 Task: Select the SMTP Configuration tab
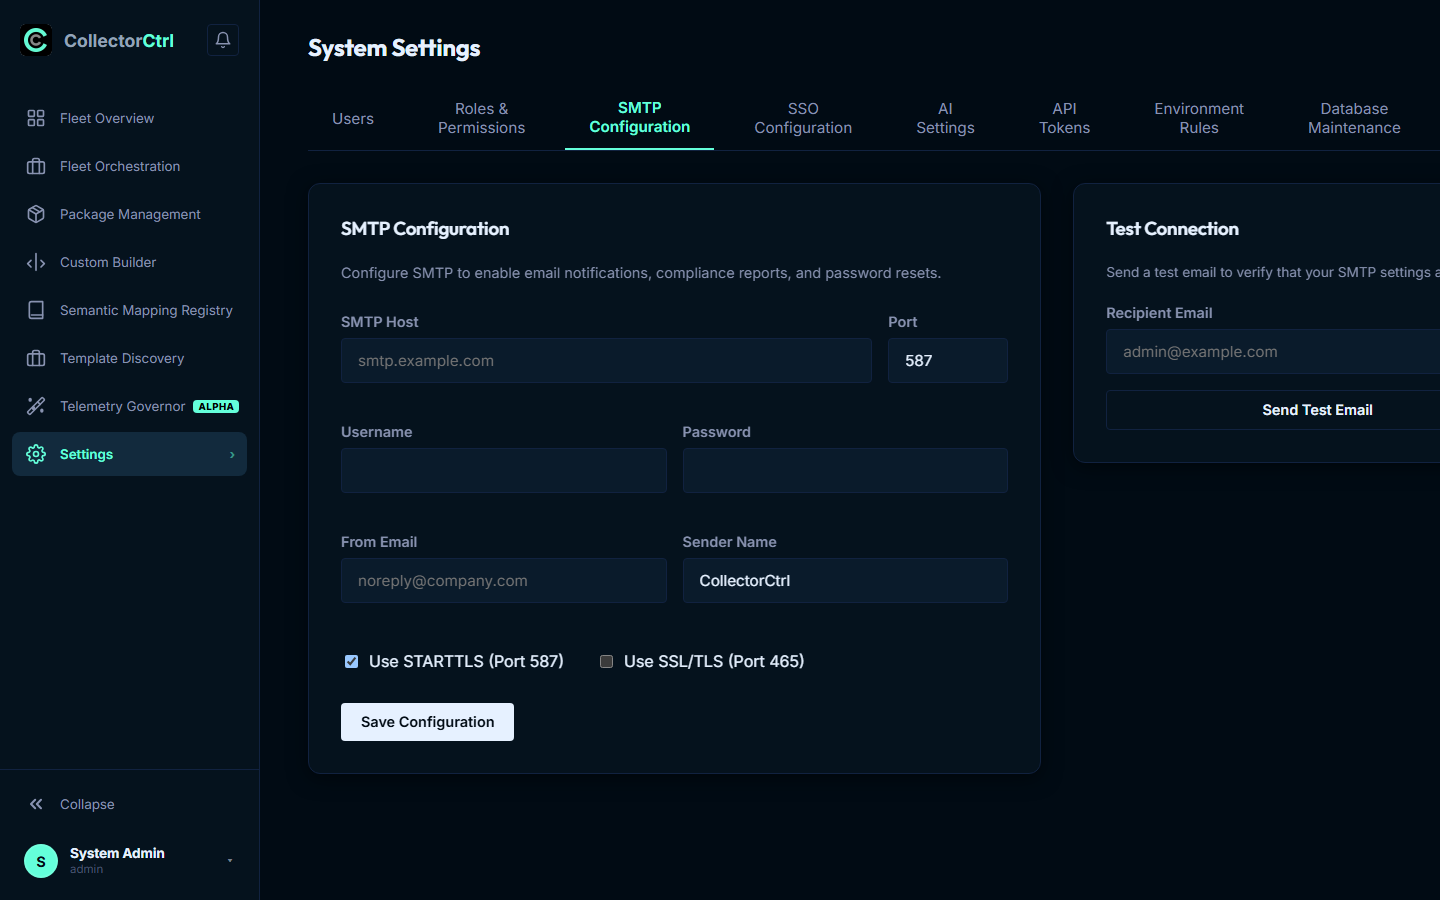640,117
